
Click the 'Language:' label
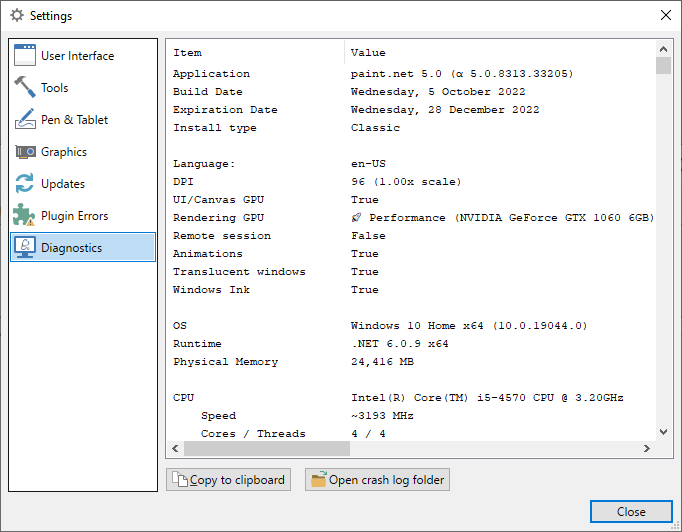pyautogui.click(x=204, y=164)
